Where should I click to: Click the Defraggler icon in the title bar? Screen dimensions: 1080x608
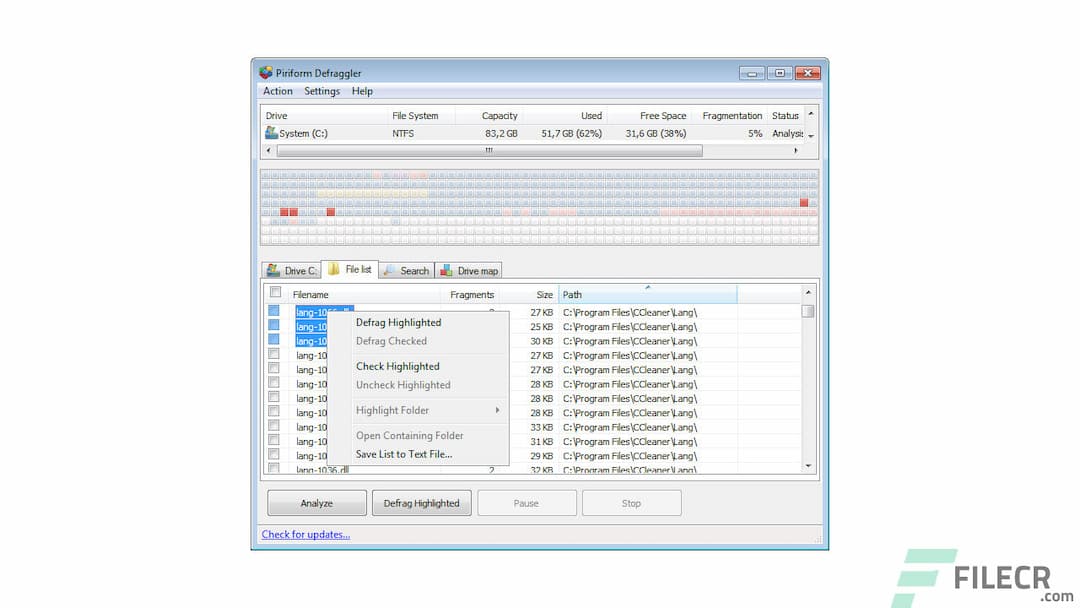(265, 72)
